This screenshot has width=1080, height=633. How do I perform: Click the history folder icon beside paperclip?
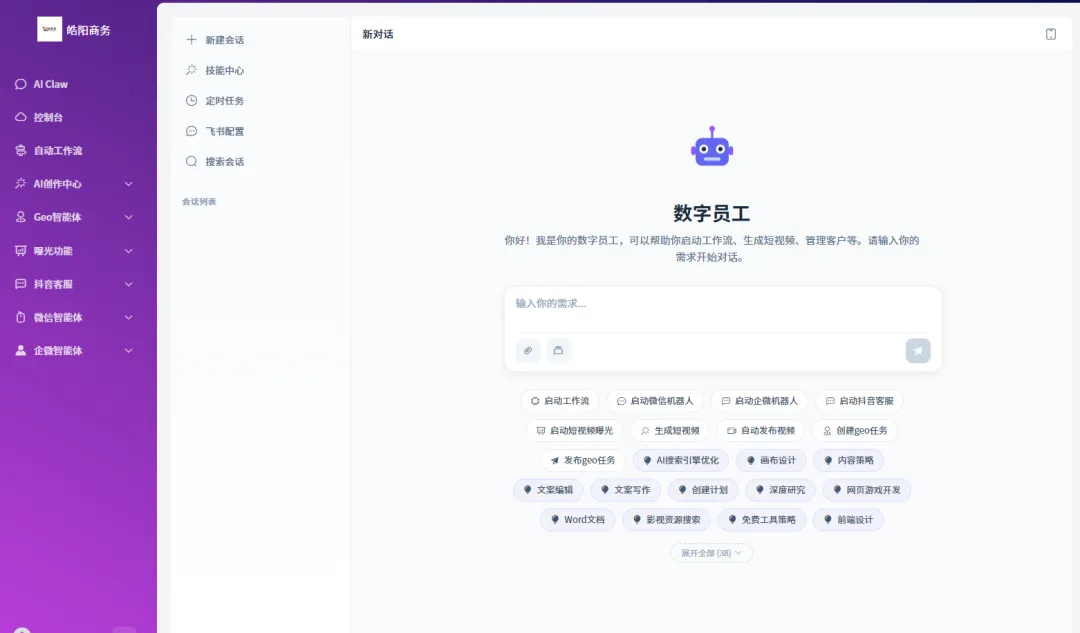(558, 351)
